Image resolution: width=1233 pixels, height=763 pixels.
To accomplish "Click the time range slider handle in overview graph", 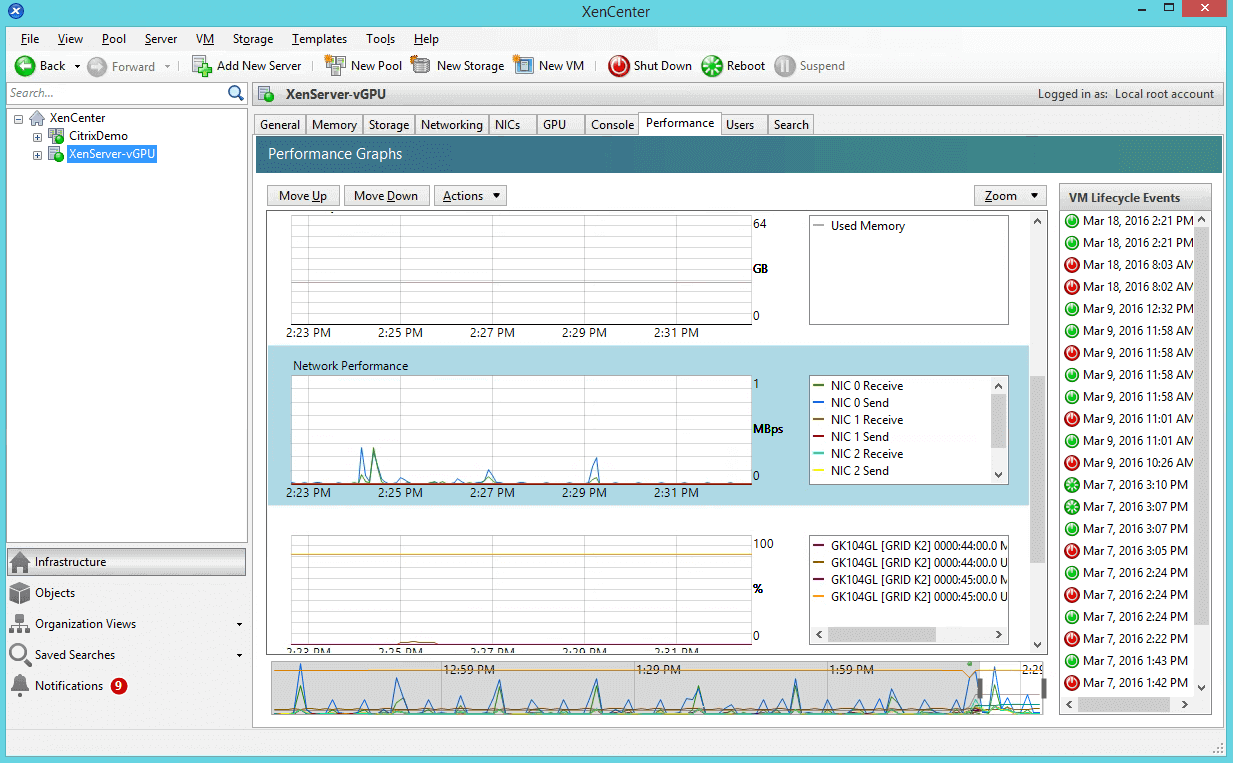I will click(x=980, y=688).
